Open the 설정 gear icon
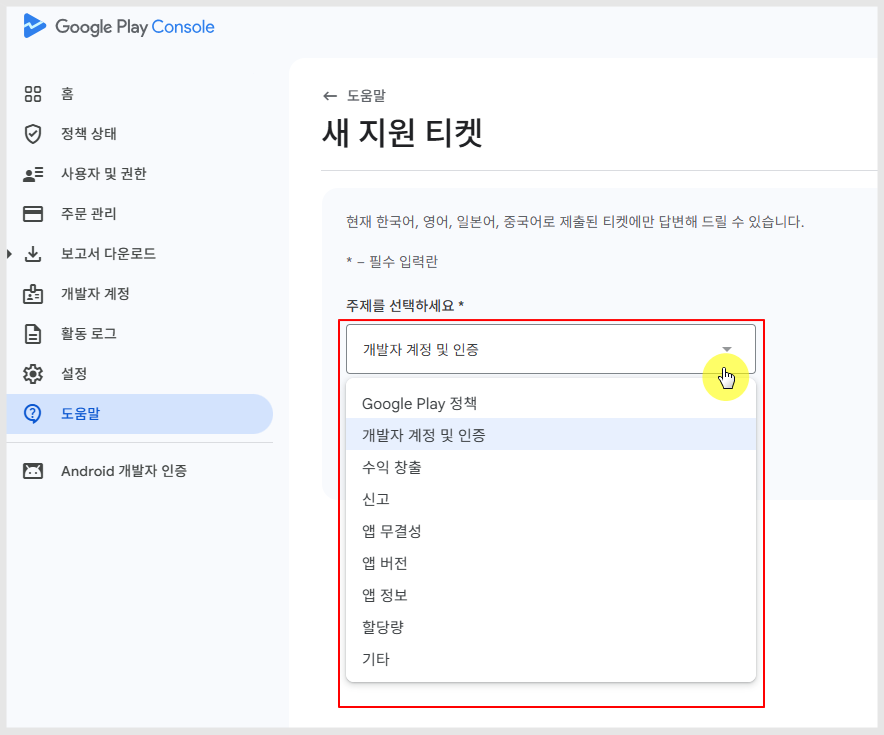884x735 pixels. (33, 374)
